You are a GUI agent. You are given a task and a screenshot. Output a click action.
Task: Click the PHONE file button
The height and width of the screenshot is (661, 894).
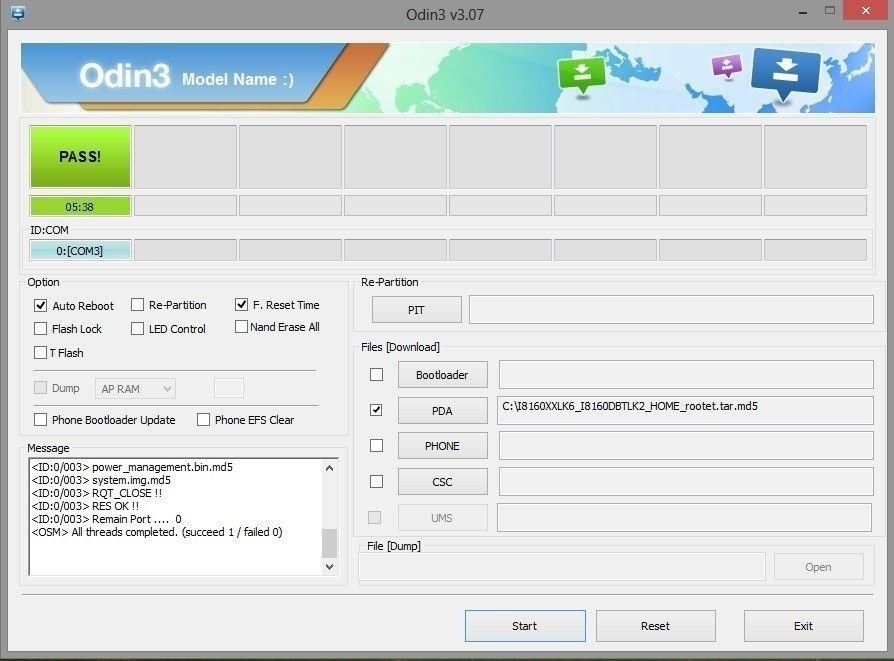pyautogui.click(x=442, y=446)
